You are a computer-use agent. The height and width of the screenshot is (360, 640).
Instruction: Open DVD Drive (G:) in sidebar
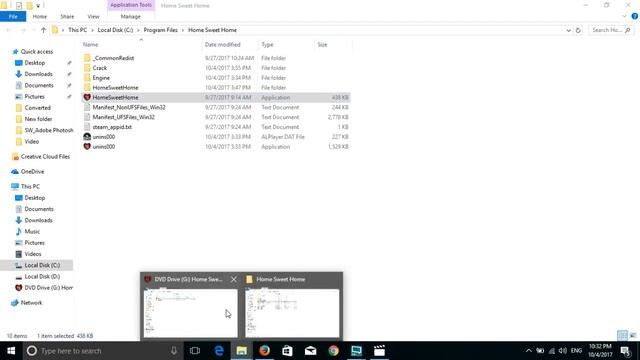click(x=48, y=288)
